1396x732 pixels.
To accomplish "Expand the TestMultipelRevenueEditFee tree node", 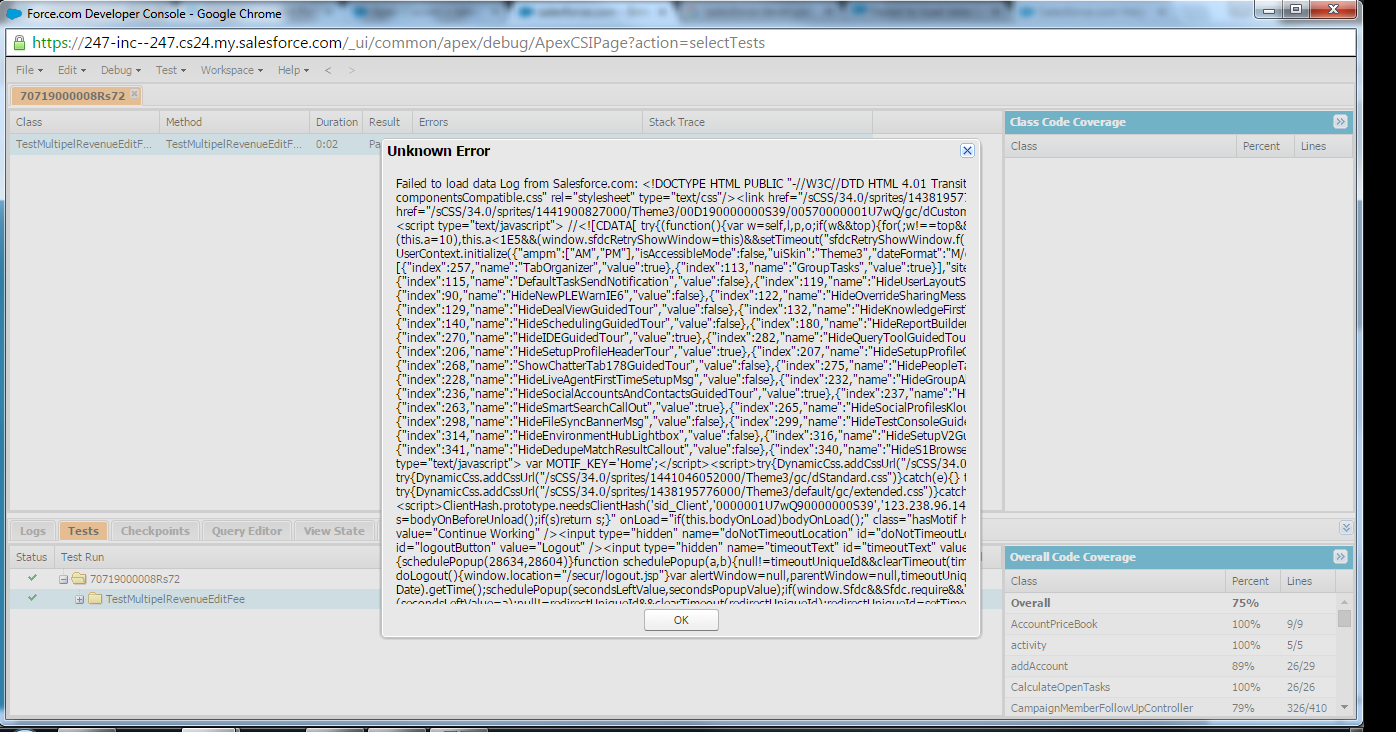I will (x=80, y=599).
